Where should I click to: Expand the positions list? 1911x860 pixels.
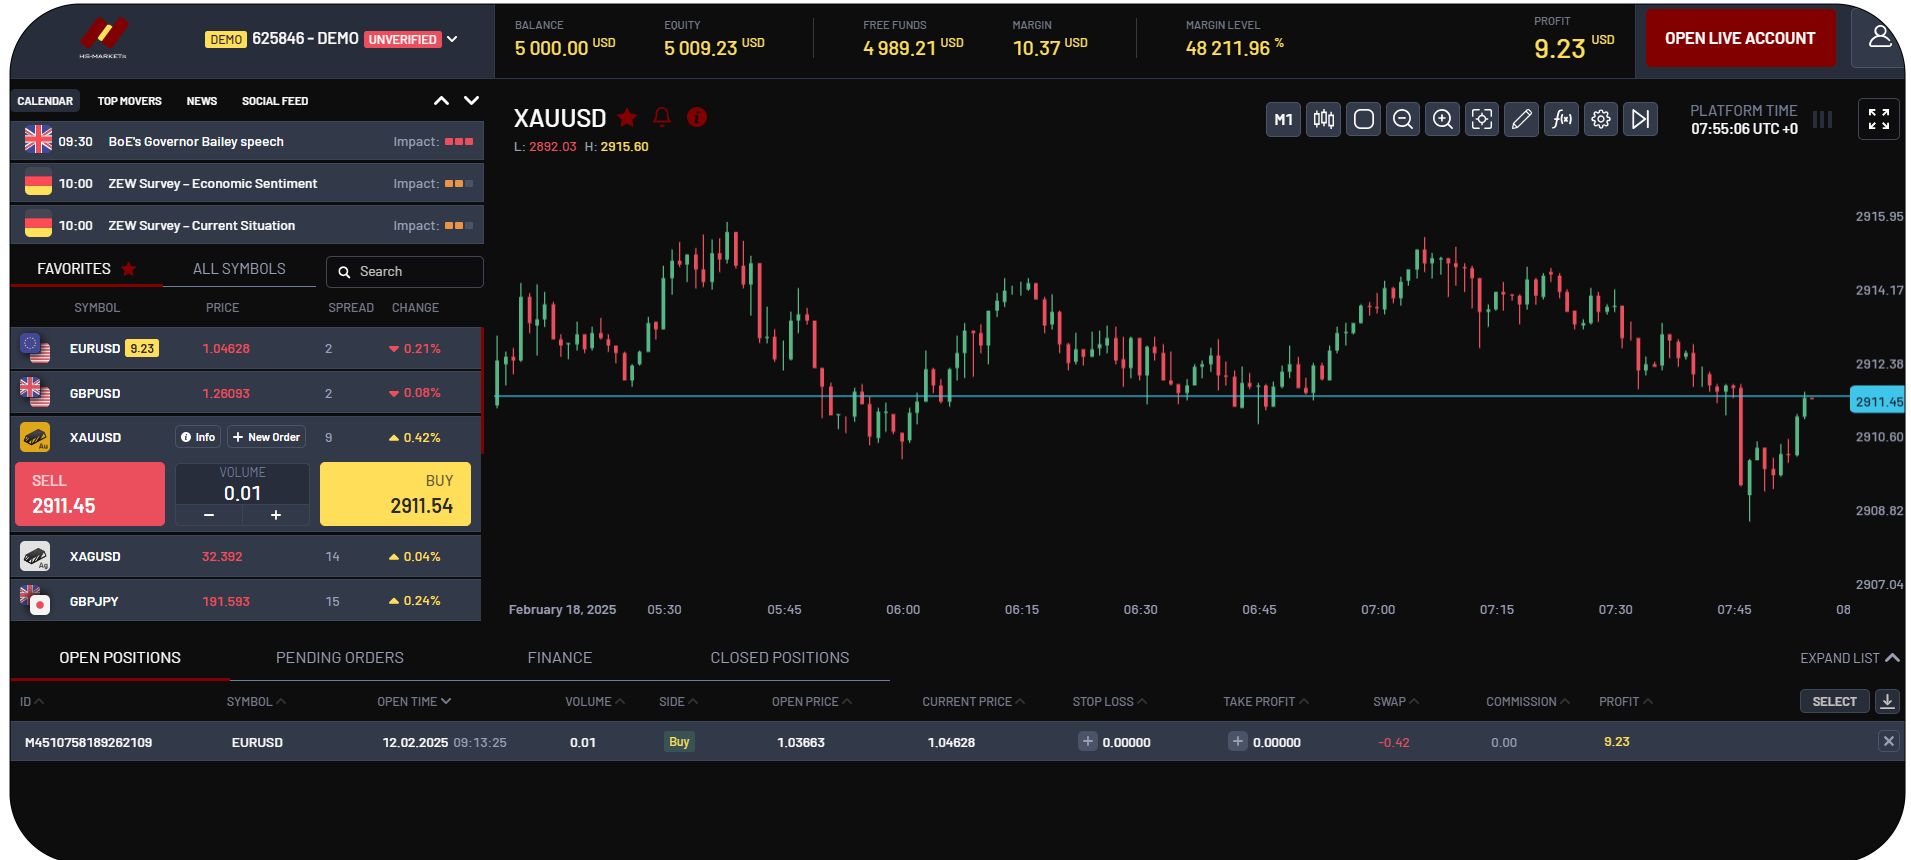(x=1849, y=658)
